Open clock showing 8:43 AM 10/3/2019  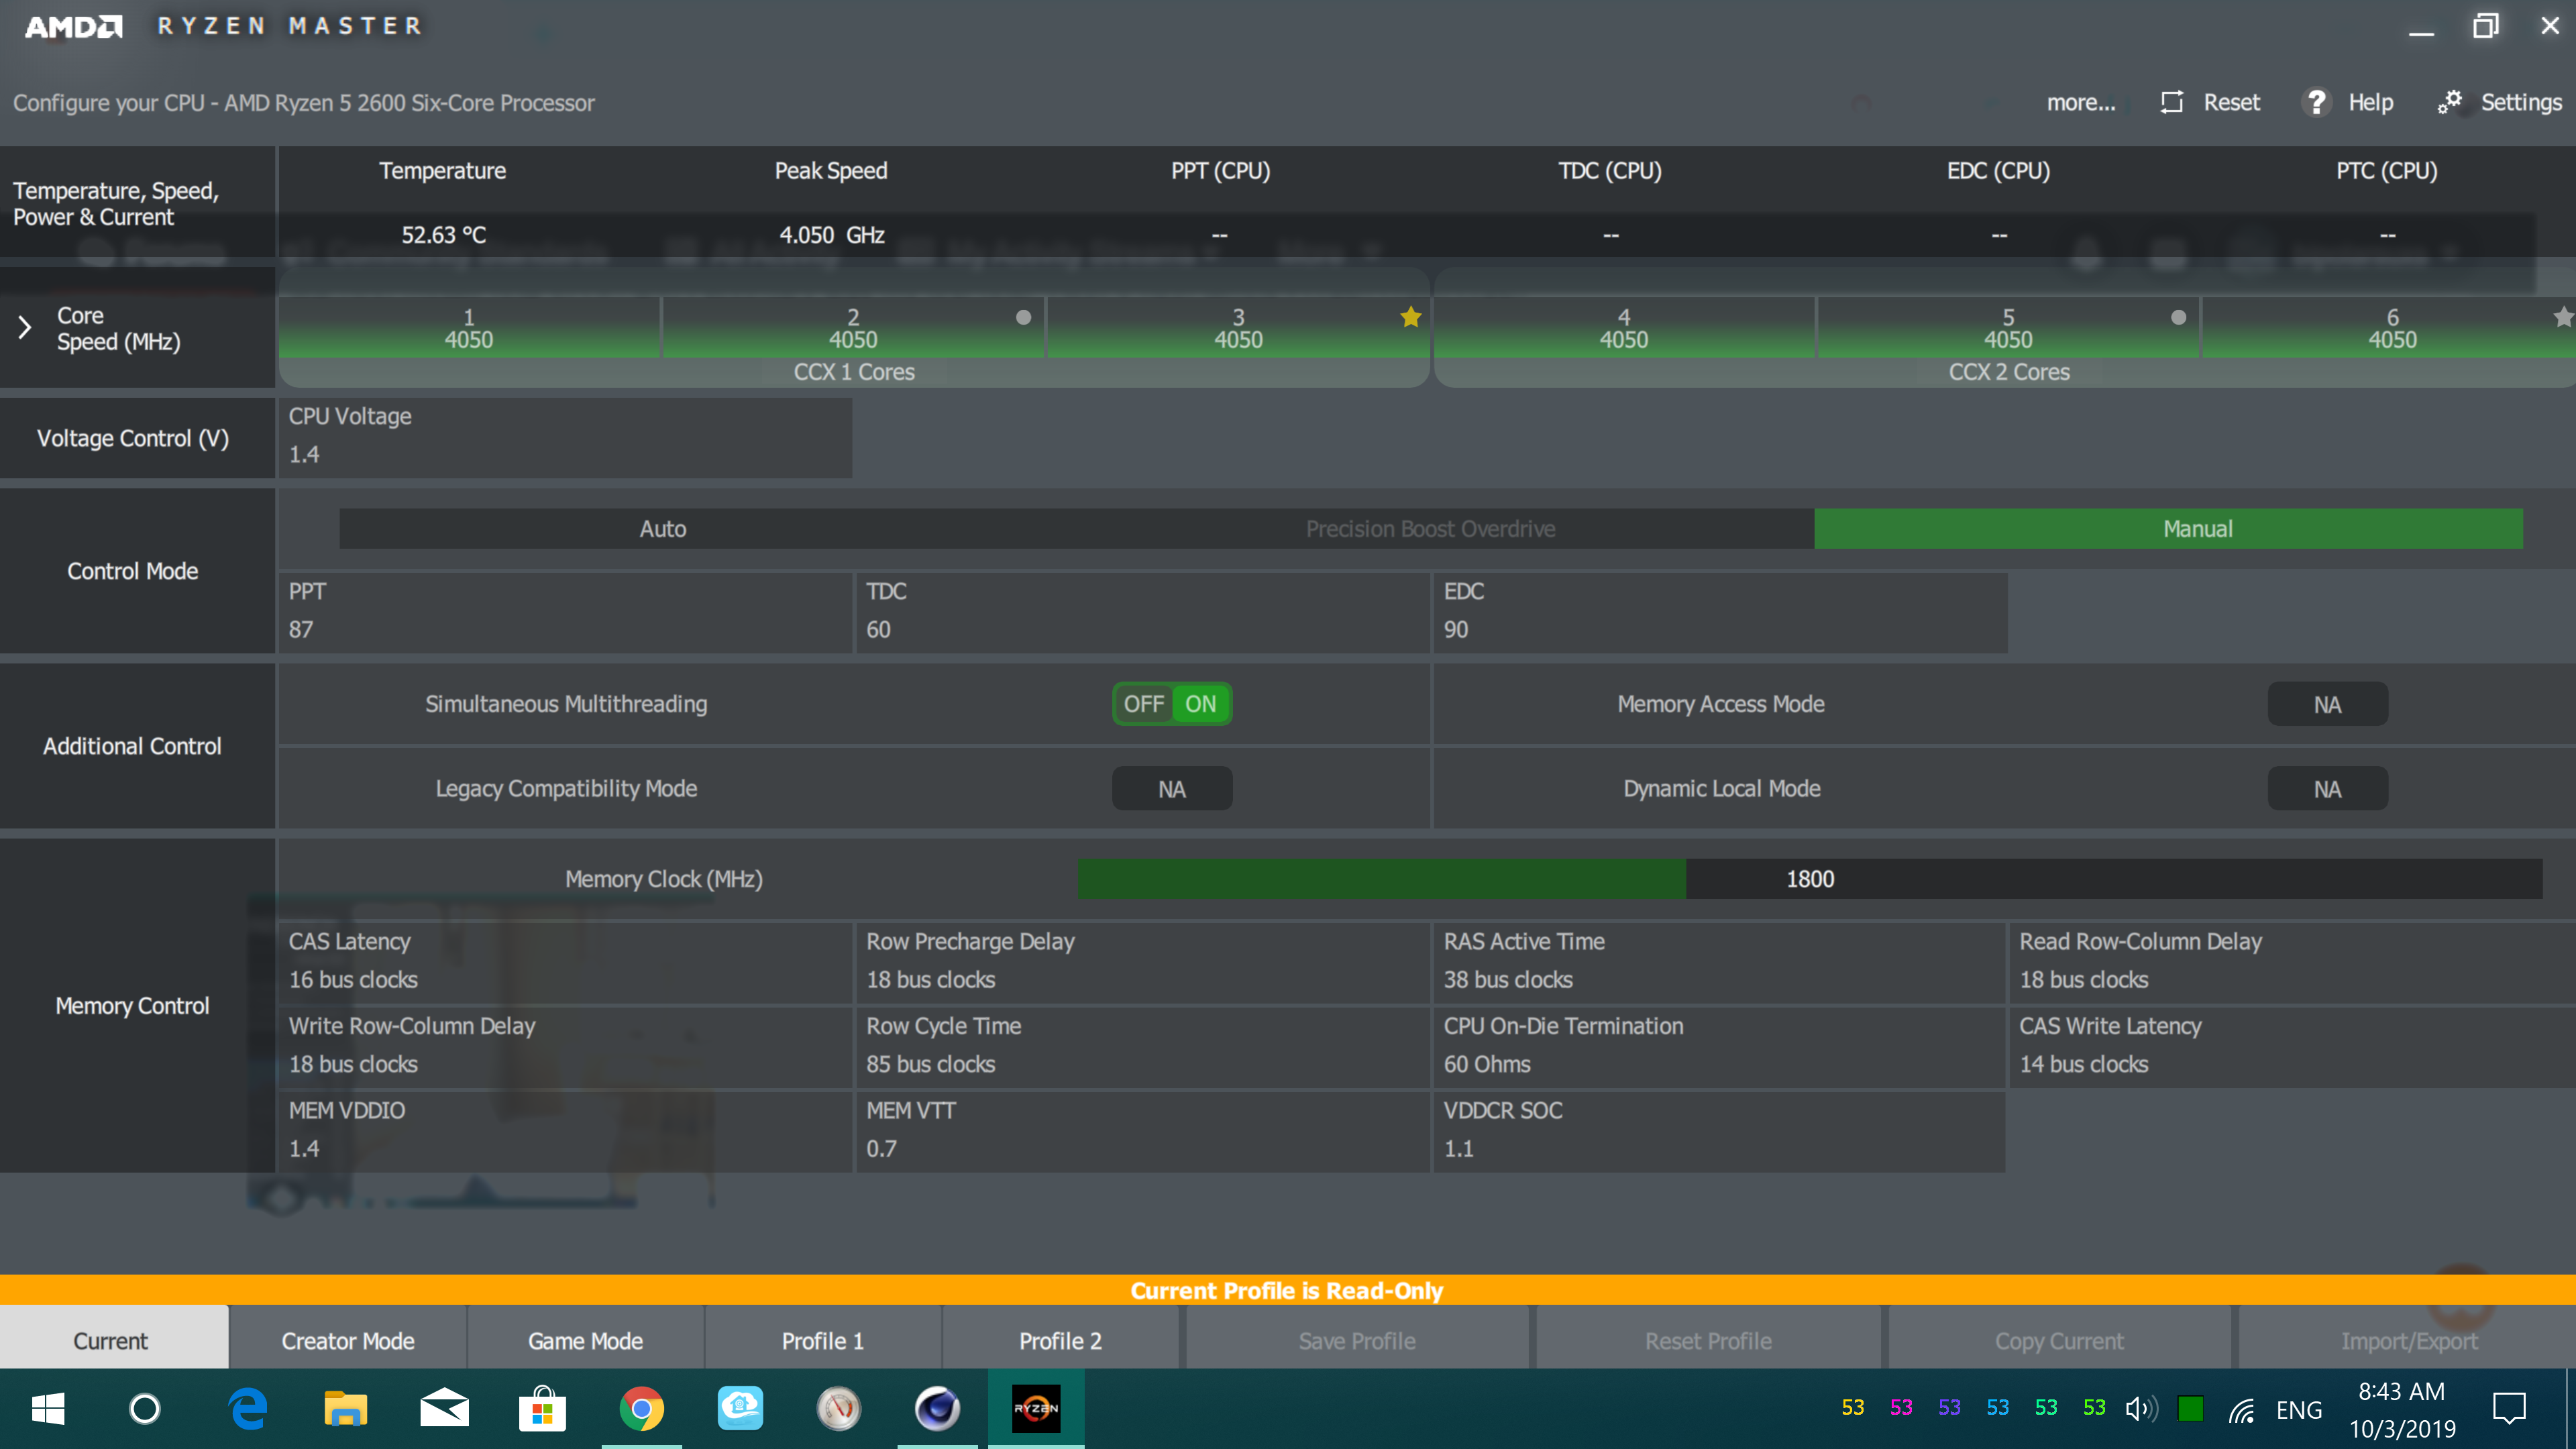pyautogui.click(x=2402, y=1410)
